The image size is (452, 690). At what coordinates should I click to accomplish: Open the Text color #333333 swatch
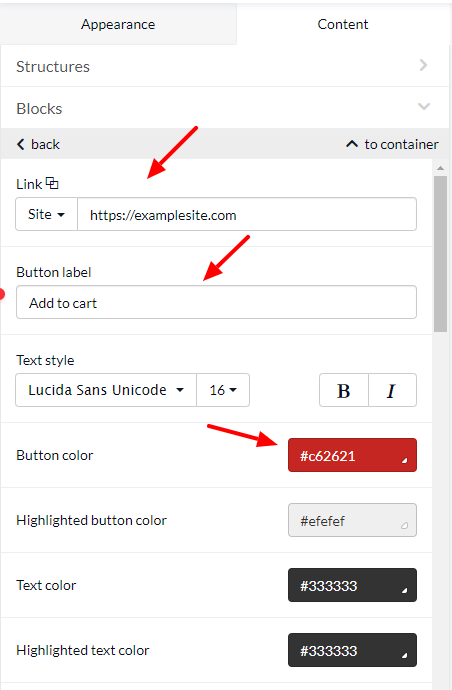353,585
